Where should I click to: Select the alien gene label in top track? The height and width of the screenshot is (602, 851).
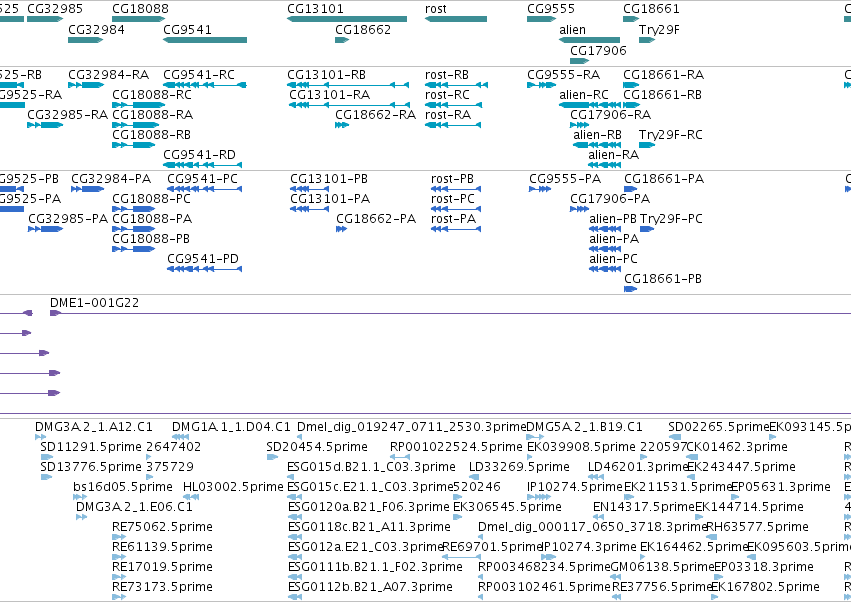573,29
